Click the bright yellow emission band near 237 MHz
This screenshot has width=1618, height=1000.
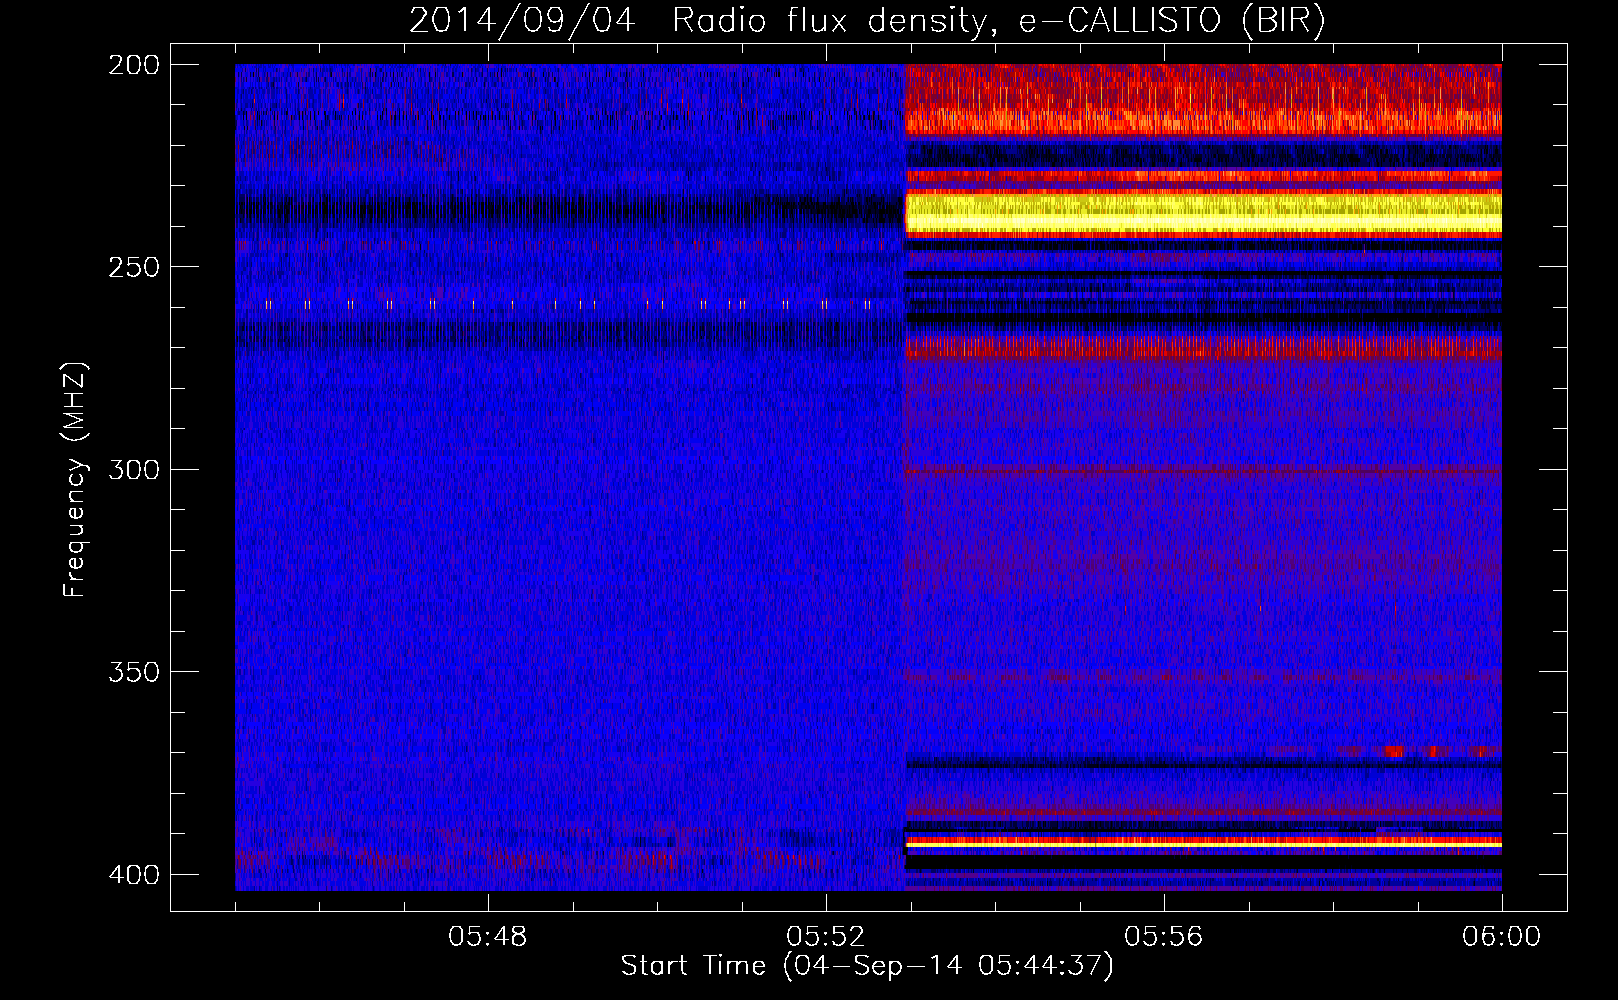click(x=1203, y=213)
